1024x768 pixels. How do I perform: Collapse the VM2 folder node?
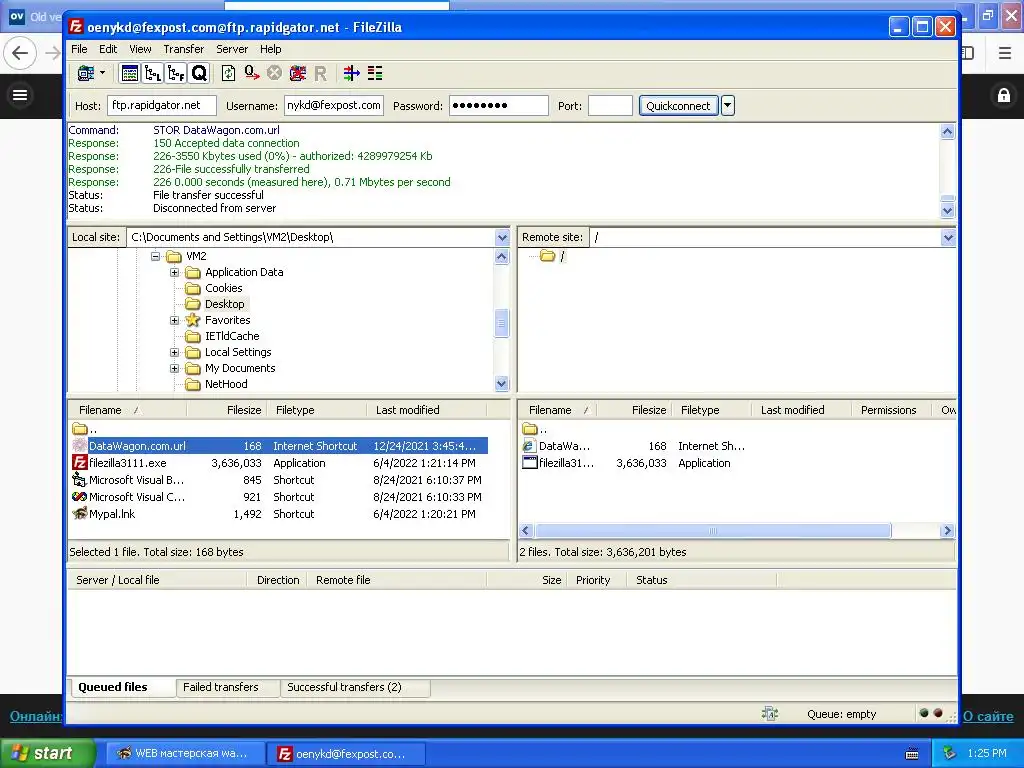155,256
